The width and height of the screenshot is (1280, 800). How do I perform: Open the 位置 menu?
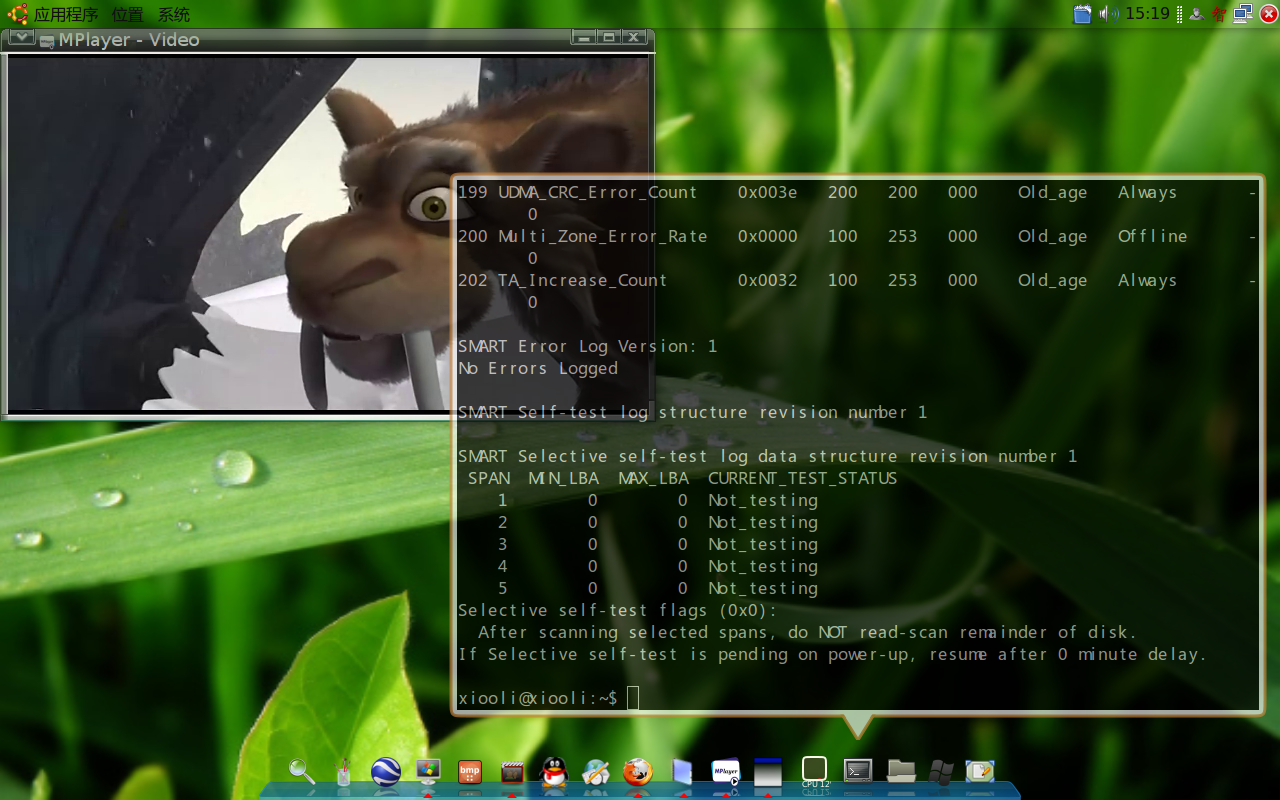pos(127,15)
